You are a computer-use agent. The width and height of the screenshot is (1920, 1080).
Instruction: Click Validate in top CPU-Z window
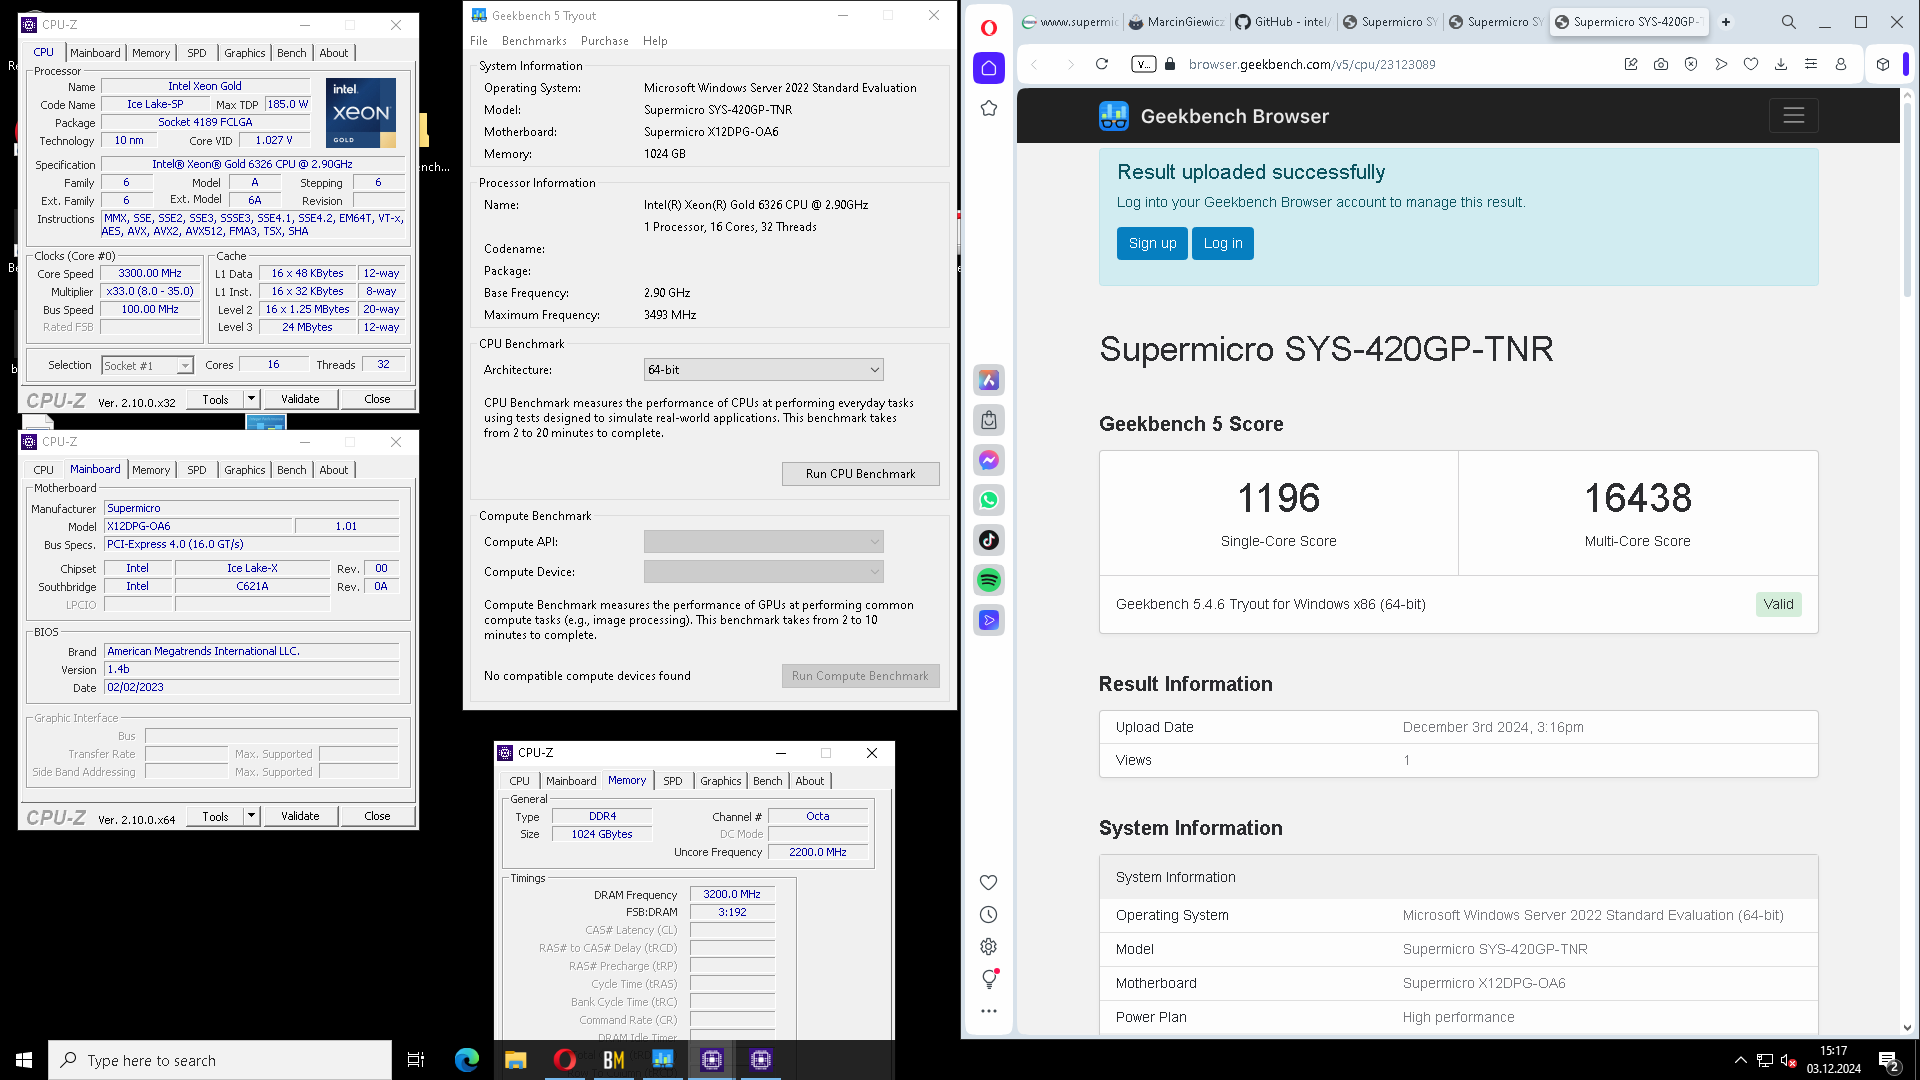(300, 399)
